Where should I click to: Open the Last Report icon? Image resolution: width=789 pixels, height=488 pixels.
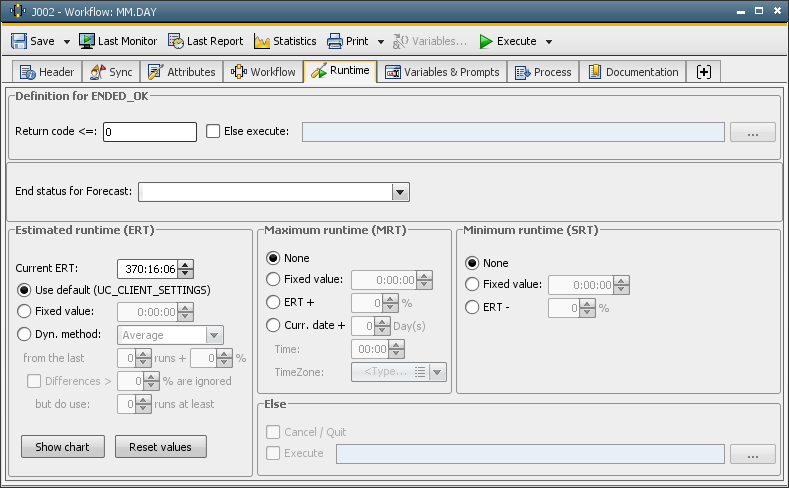[176, 41]
